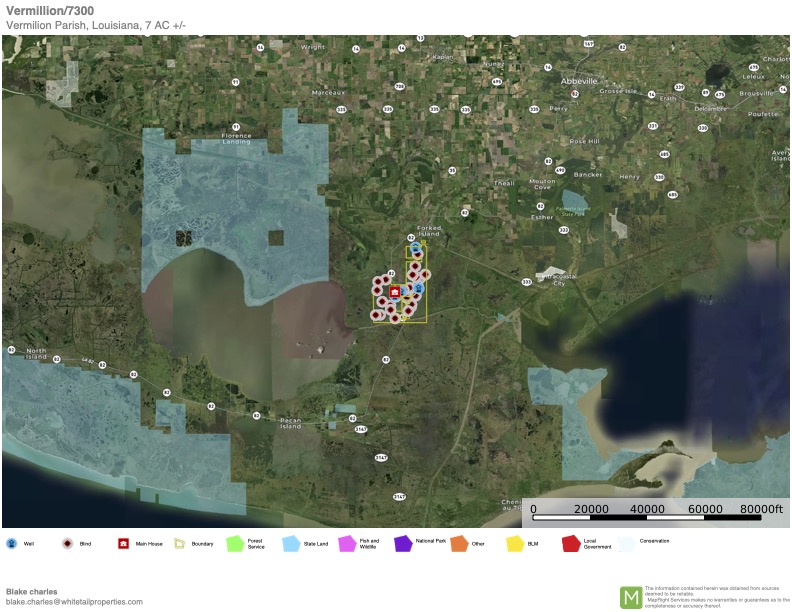Select the well marker below Forked Island label
This screenshot has height=612, width=792.
(x=415, y=246)
